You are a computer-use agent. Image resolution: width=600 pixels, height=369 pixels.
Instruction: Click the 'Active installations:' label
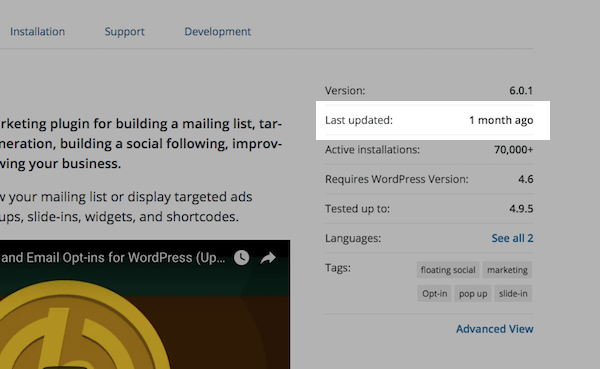pyautogui.click(x=372, y=150)
